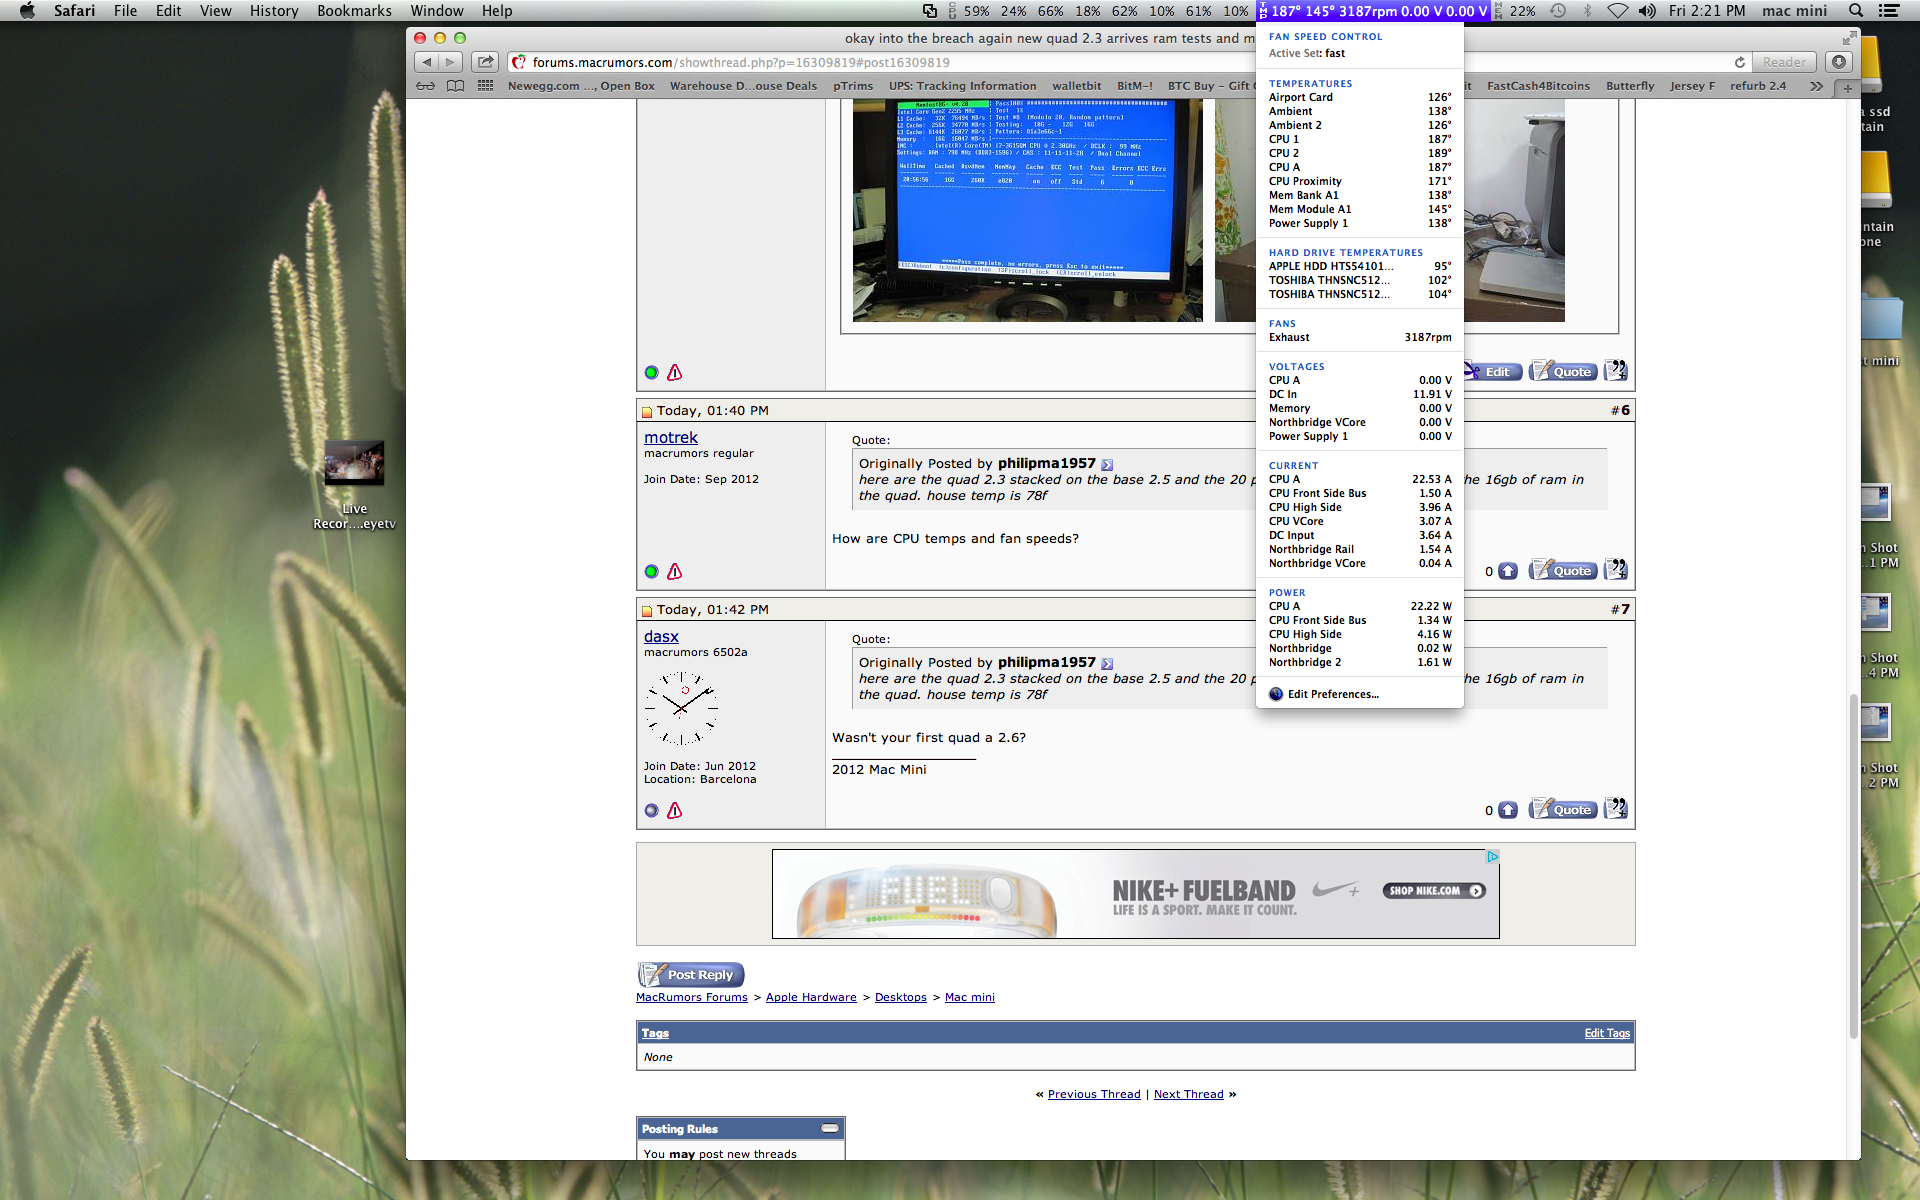Open the Edit Tags link
Image resolution: width=1920 pixels, height=1200 pixels.
tap(1607, 1033)
